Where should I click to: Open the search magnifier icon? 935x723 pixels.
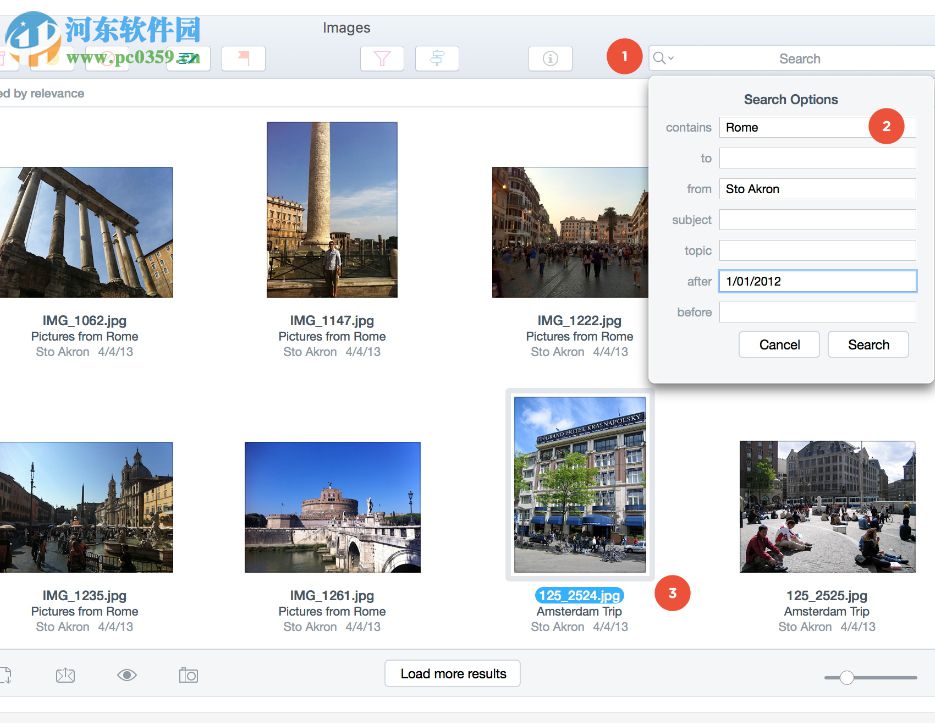(x=658, y=58)
